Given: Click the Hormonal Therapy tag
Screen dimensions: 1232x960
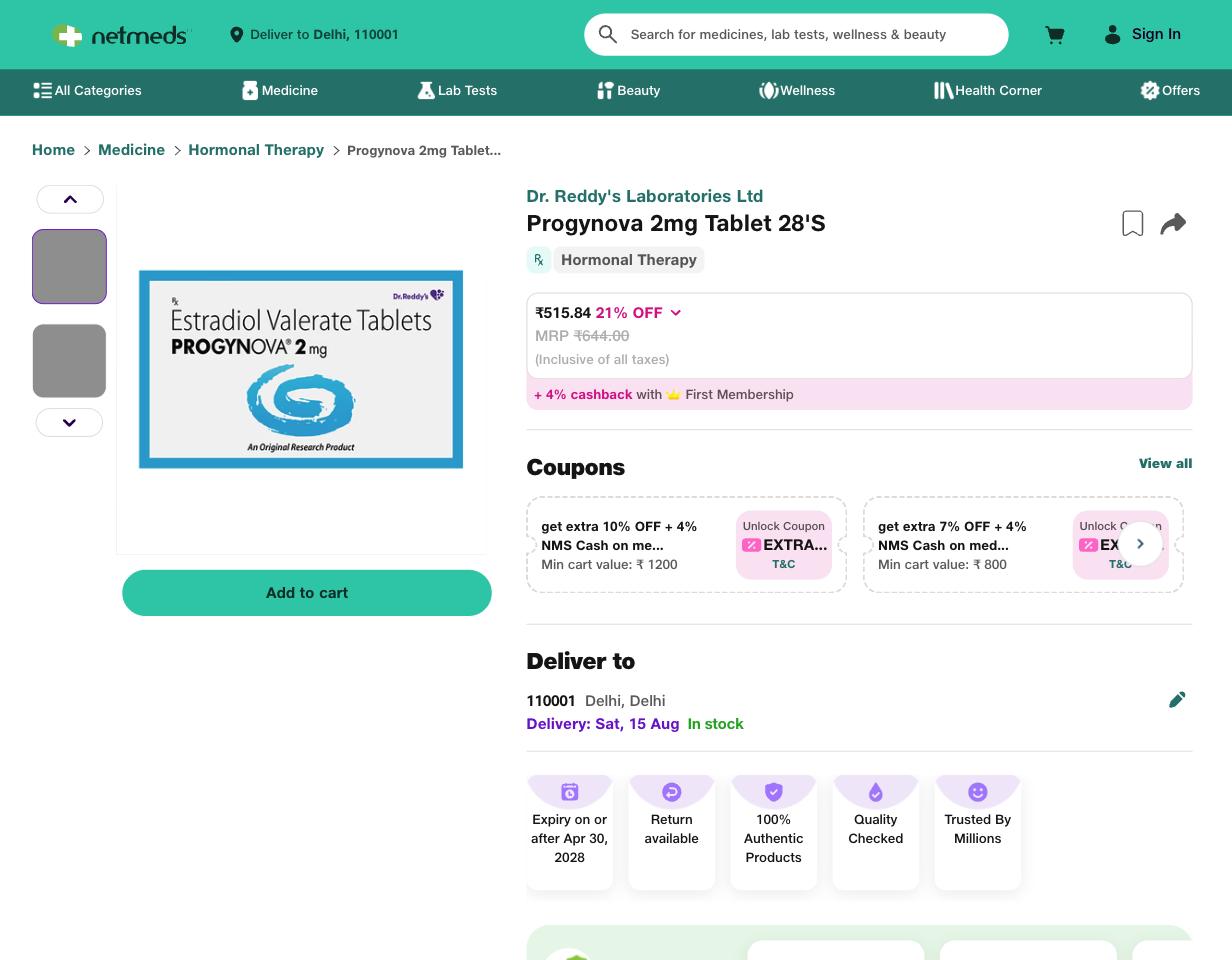Looking at the screenshot, I should click(628, 260).
